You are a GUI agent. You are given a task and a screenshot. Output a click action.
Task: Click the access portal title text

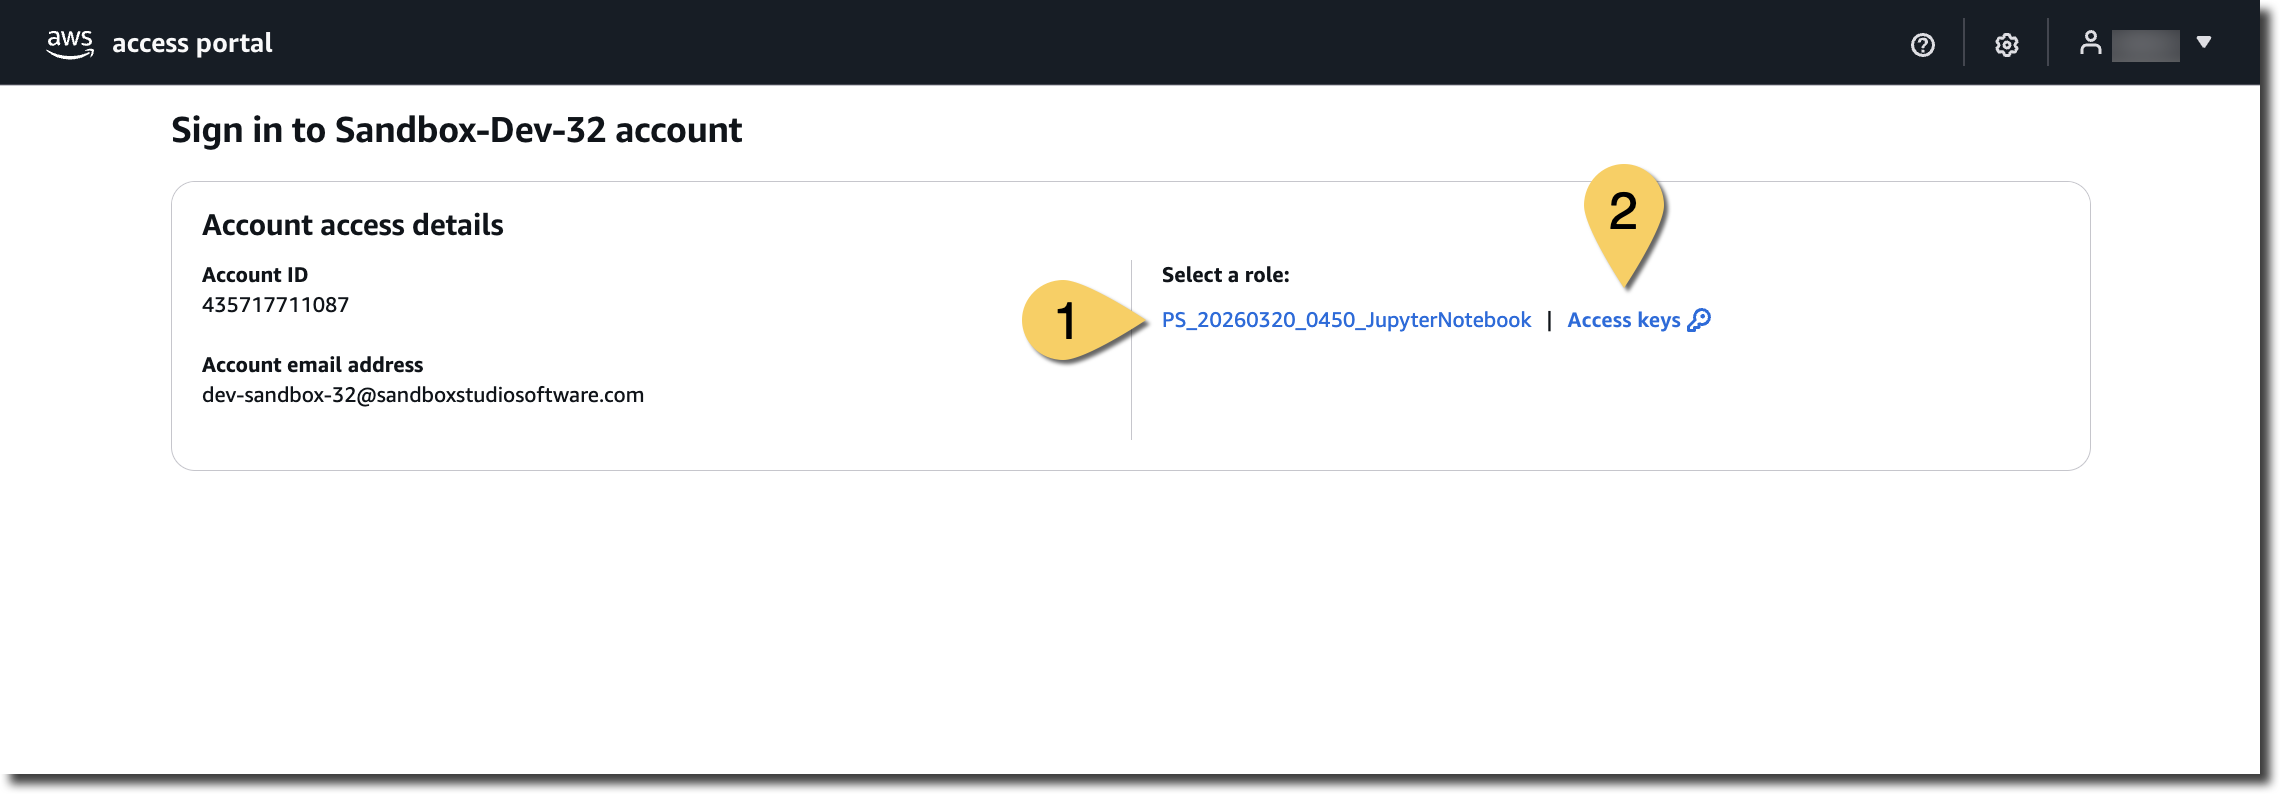(192, 43)
